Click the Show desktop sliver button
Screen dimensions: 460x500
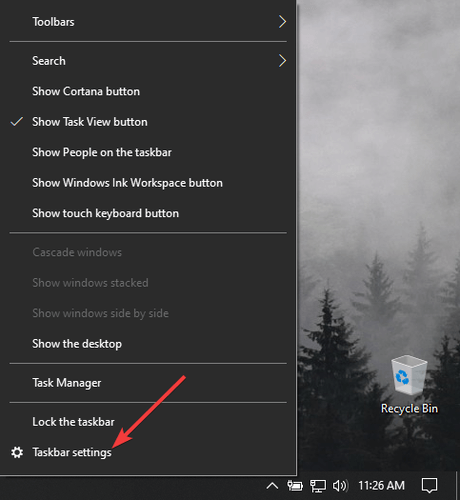(458, 486)
